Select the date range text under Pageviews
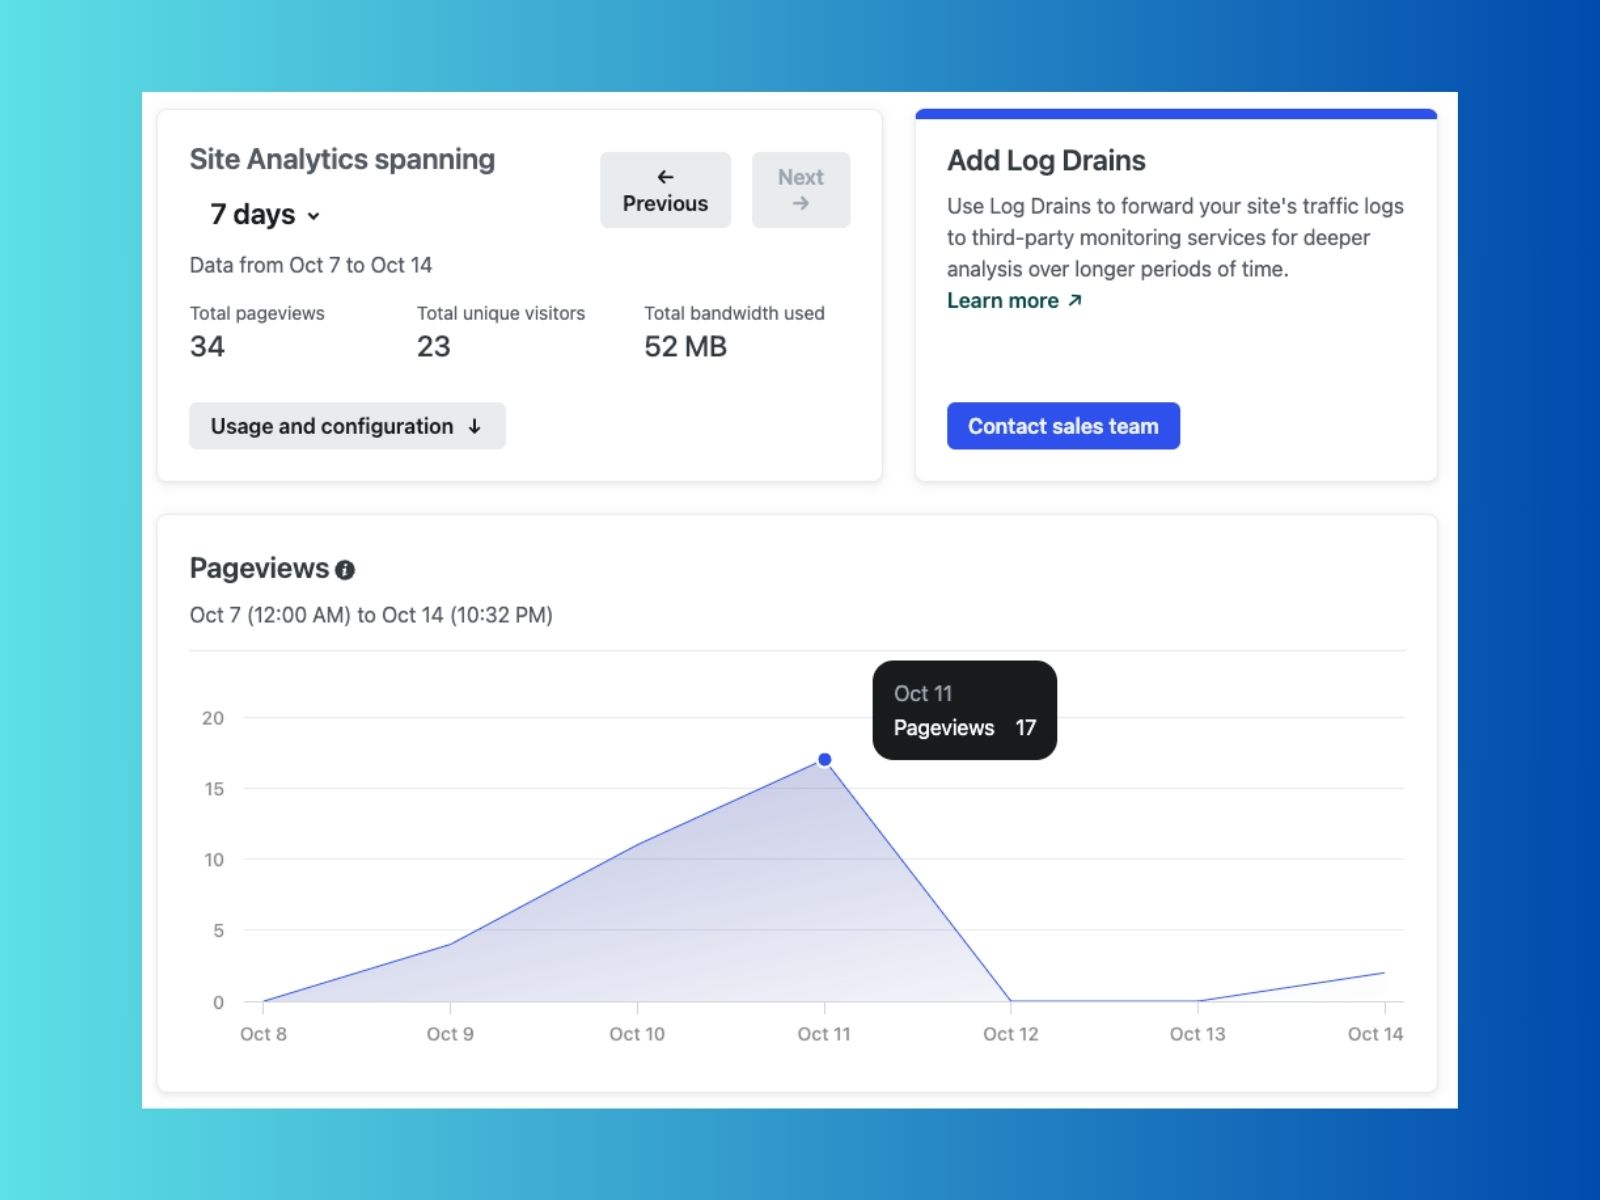Screen dimensions: 1600x1200 [x=370, y=615]
